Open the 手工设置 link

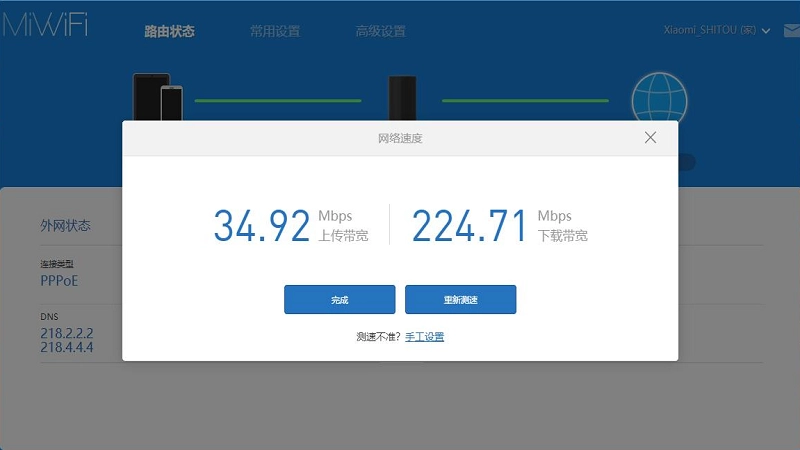coord(424,337)
